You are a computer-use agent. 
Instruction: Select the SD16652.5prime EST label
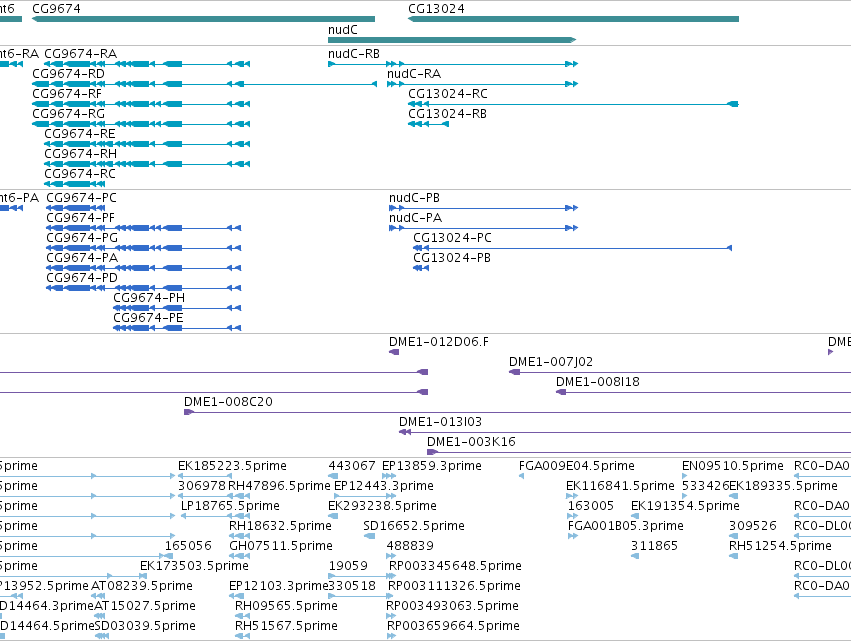click(414, 526)
